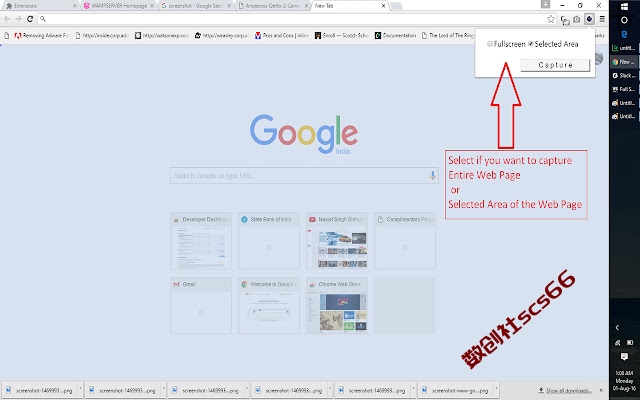640x400 pixels.
Task: Open screenshot-www-go...png downloaded file
Action: (456, 391)
